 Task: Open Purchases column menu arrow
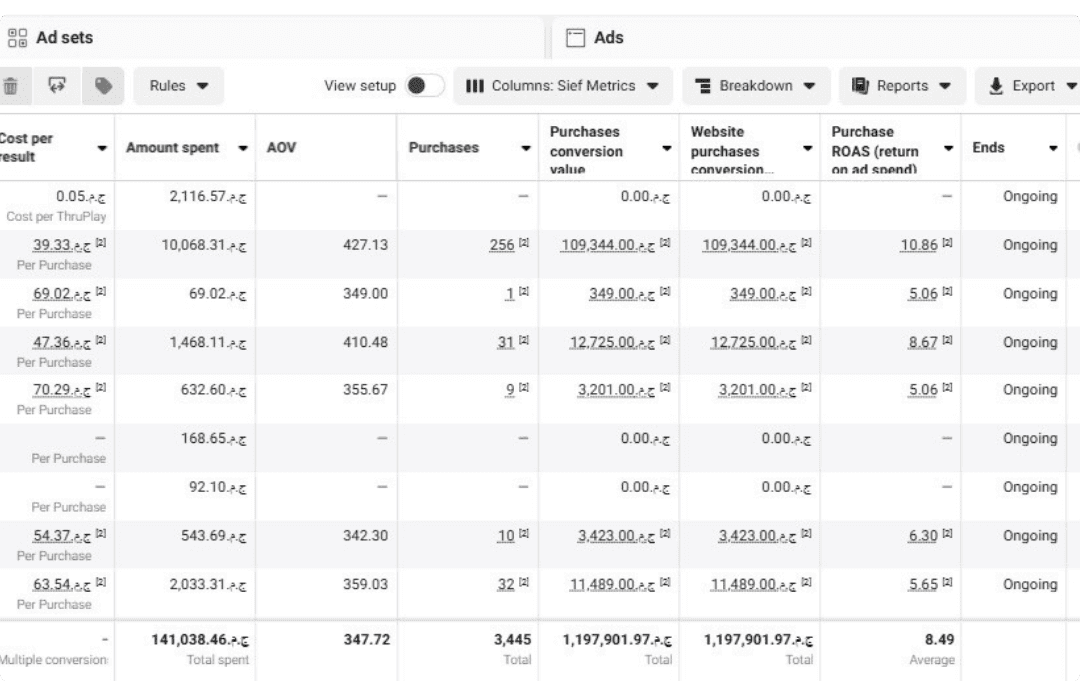526,148
